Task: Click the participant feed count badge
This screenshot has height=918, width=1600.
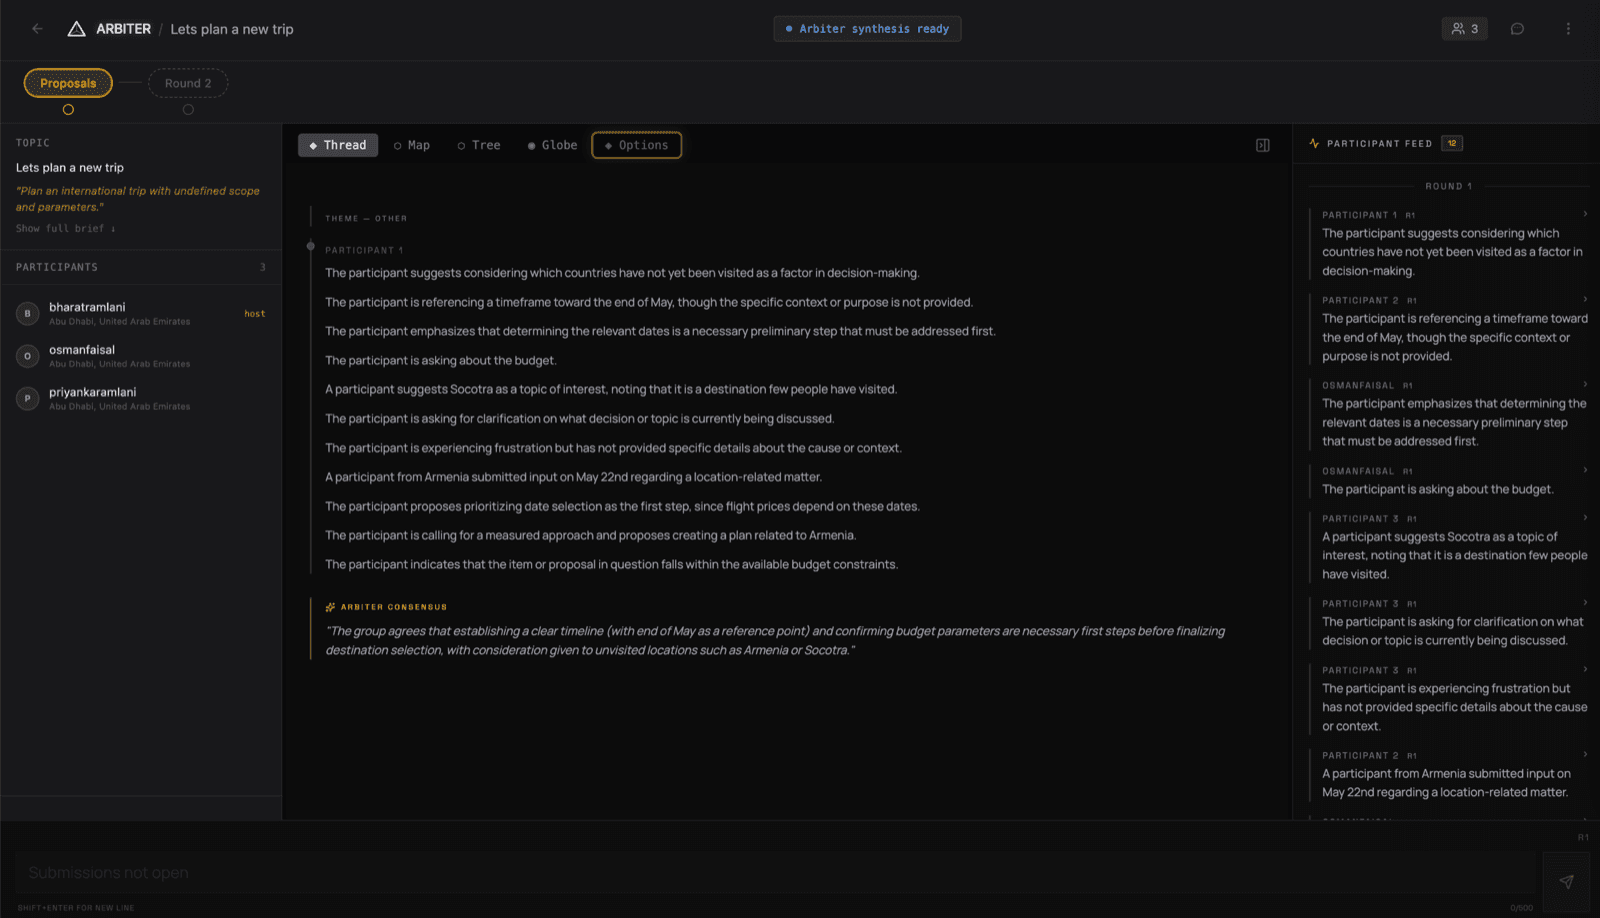Action: [x=1452, y=143]
